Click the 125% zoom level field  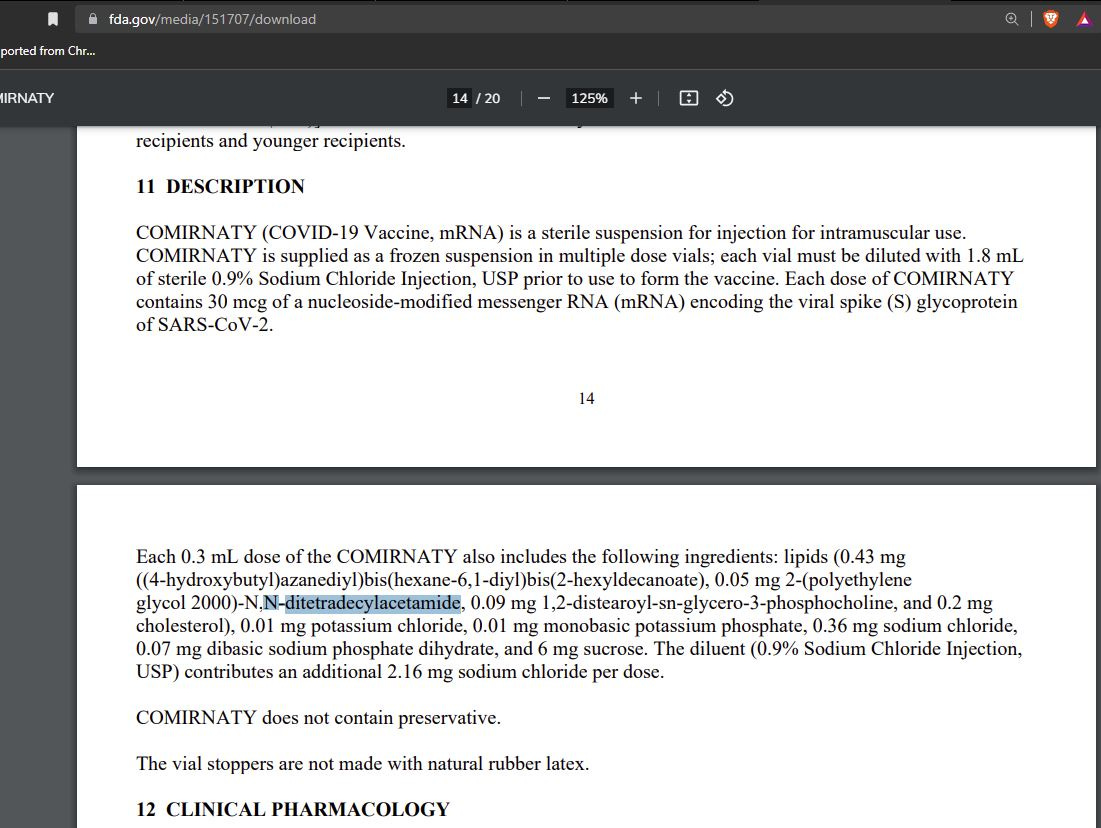pyautogui.click(x=589, y=98)
